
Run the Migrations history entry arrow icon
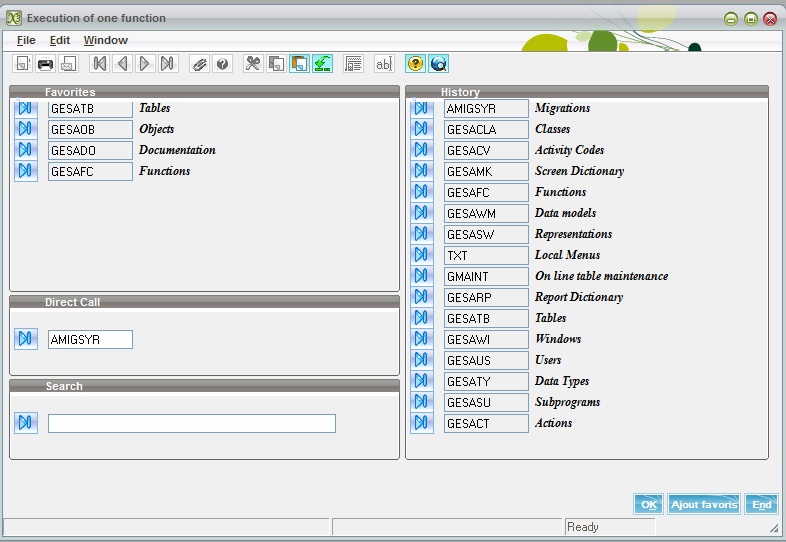pos(422,108)
